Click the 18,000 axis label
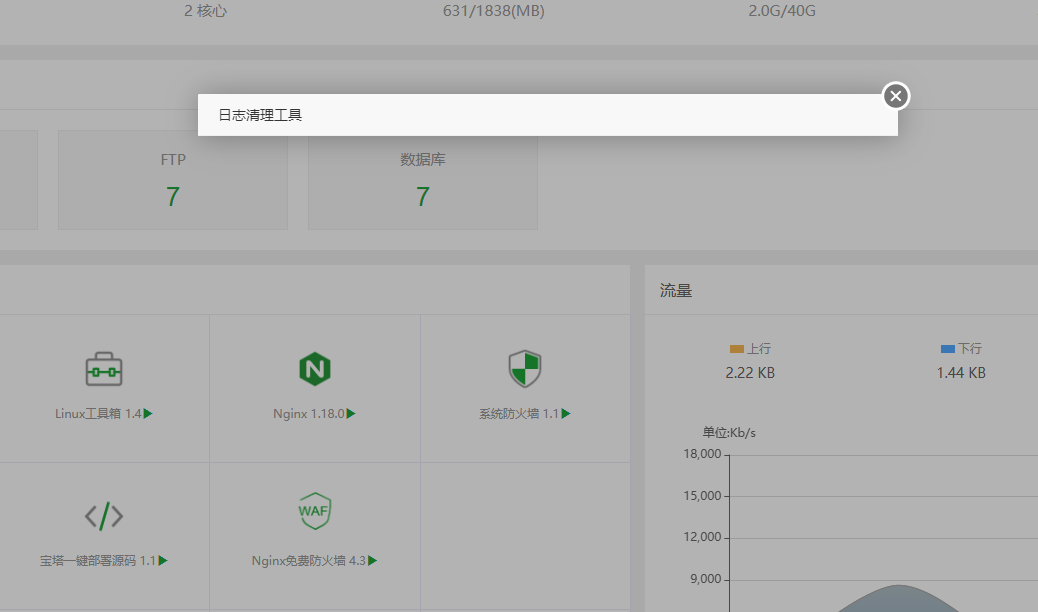This screenshot has width=1038, height=612. (702, 454)
